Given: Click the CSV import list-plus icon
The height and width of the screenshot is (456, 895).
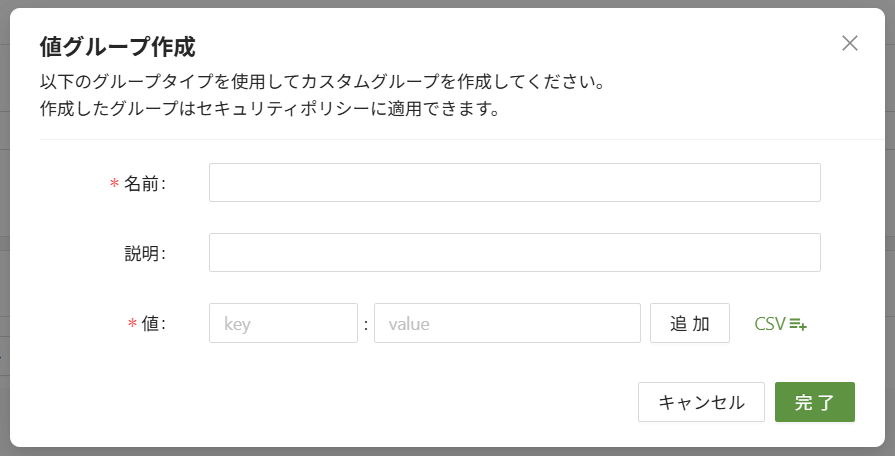Looking at the screenshot, I should (798, 324).
